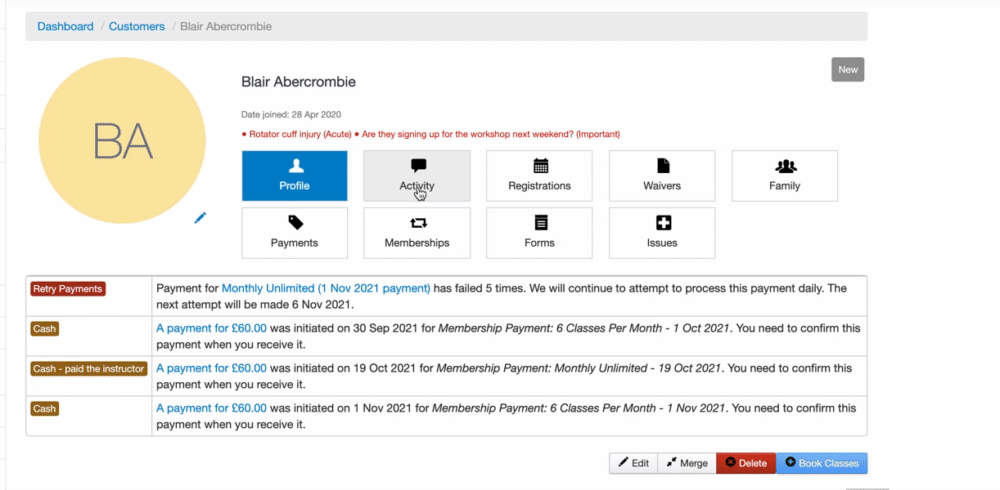The width and height of the screenshot is (1000, 490).
Task: Open Registrations calendar tile
Action: pyautogui.click(x=539, y=176)
